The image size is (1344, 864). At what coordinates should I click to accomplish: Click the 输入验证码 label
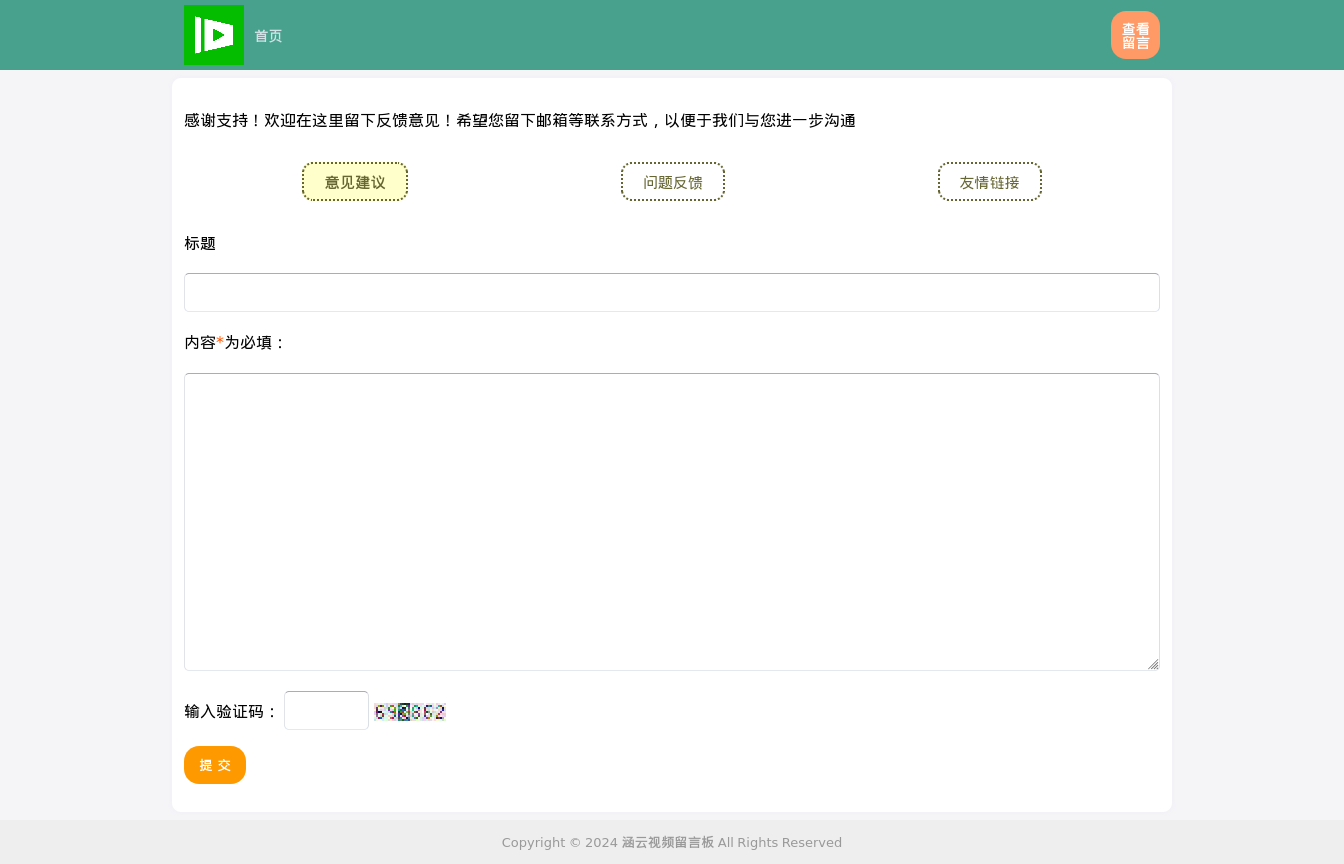pos(232,712)
